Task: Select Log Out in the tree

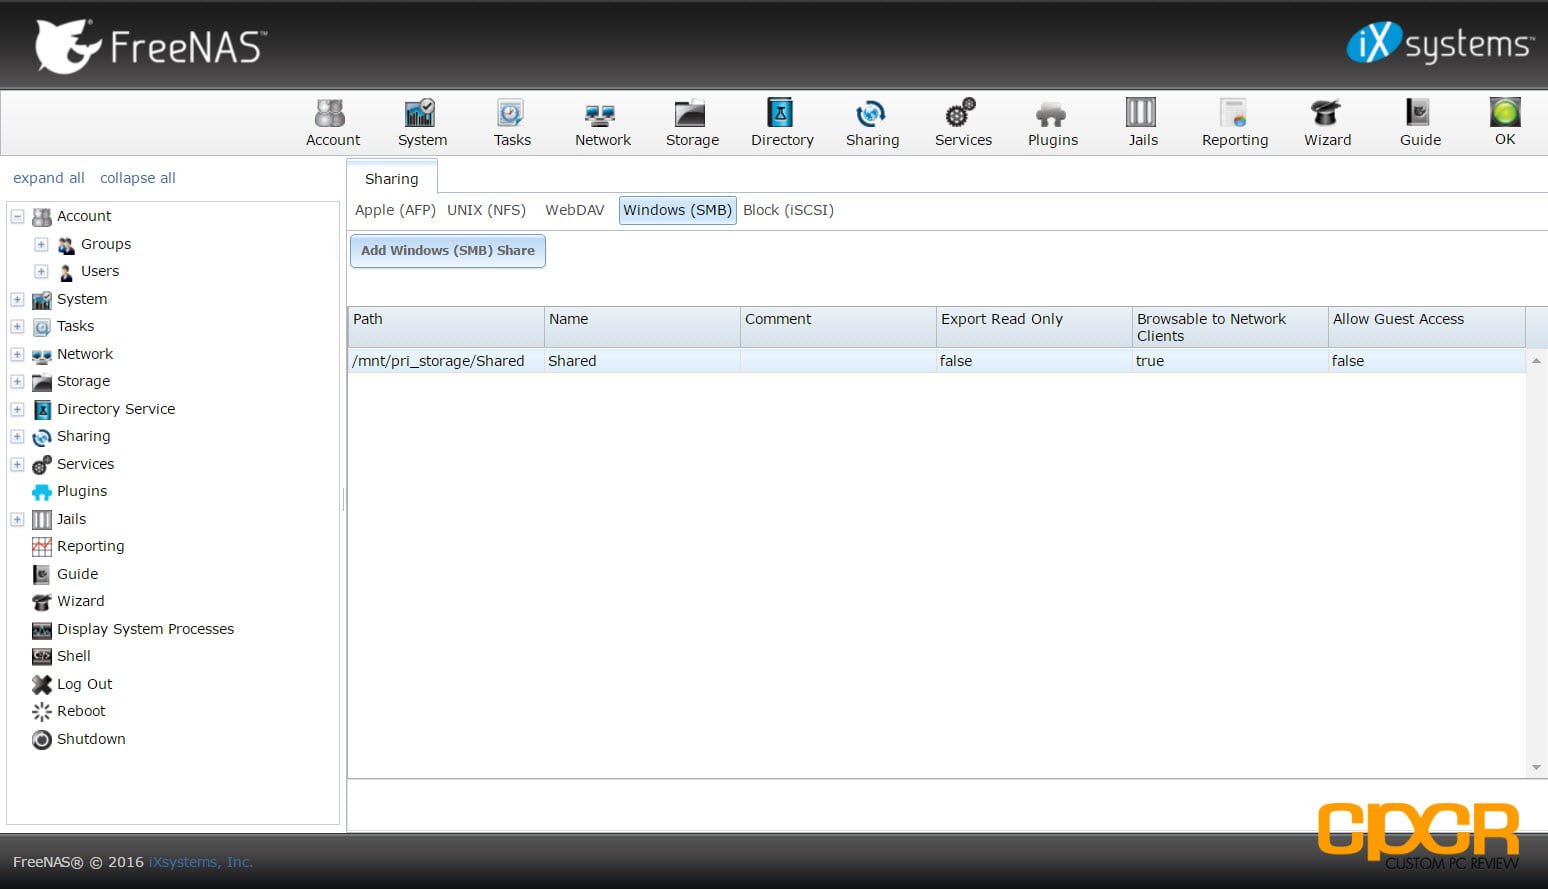Action: coord(84,684)
